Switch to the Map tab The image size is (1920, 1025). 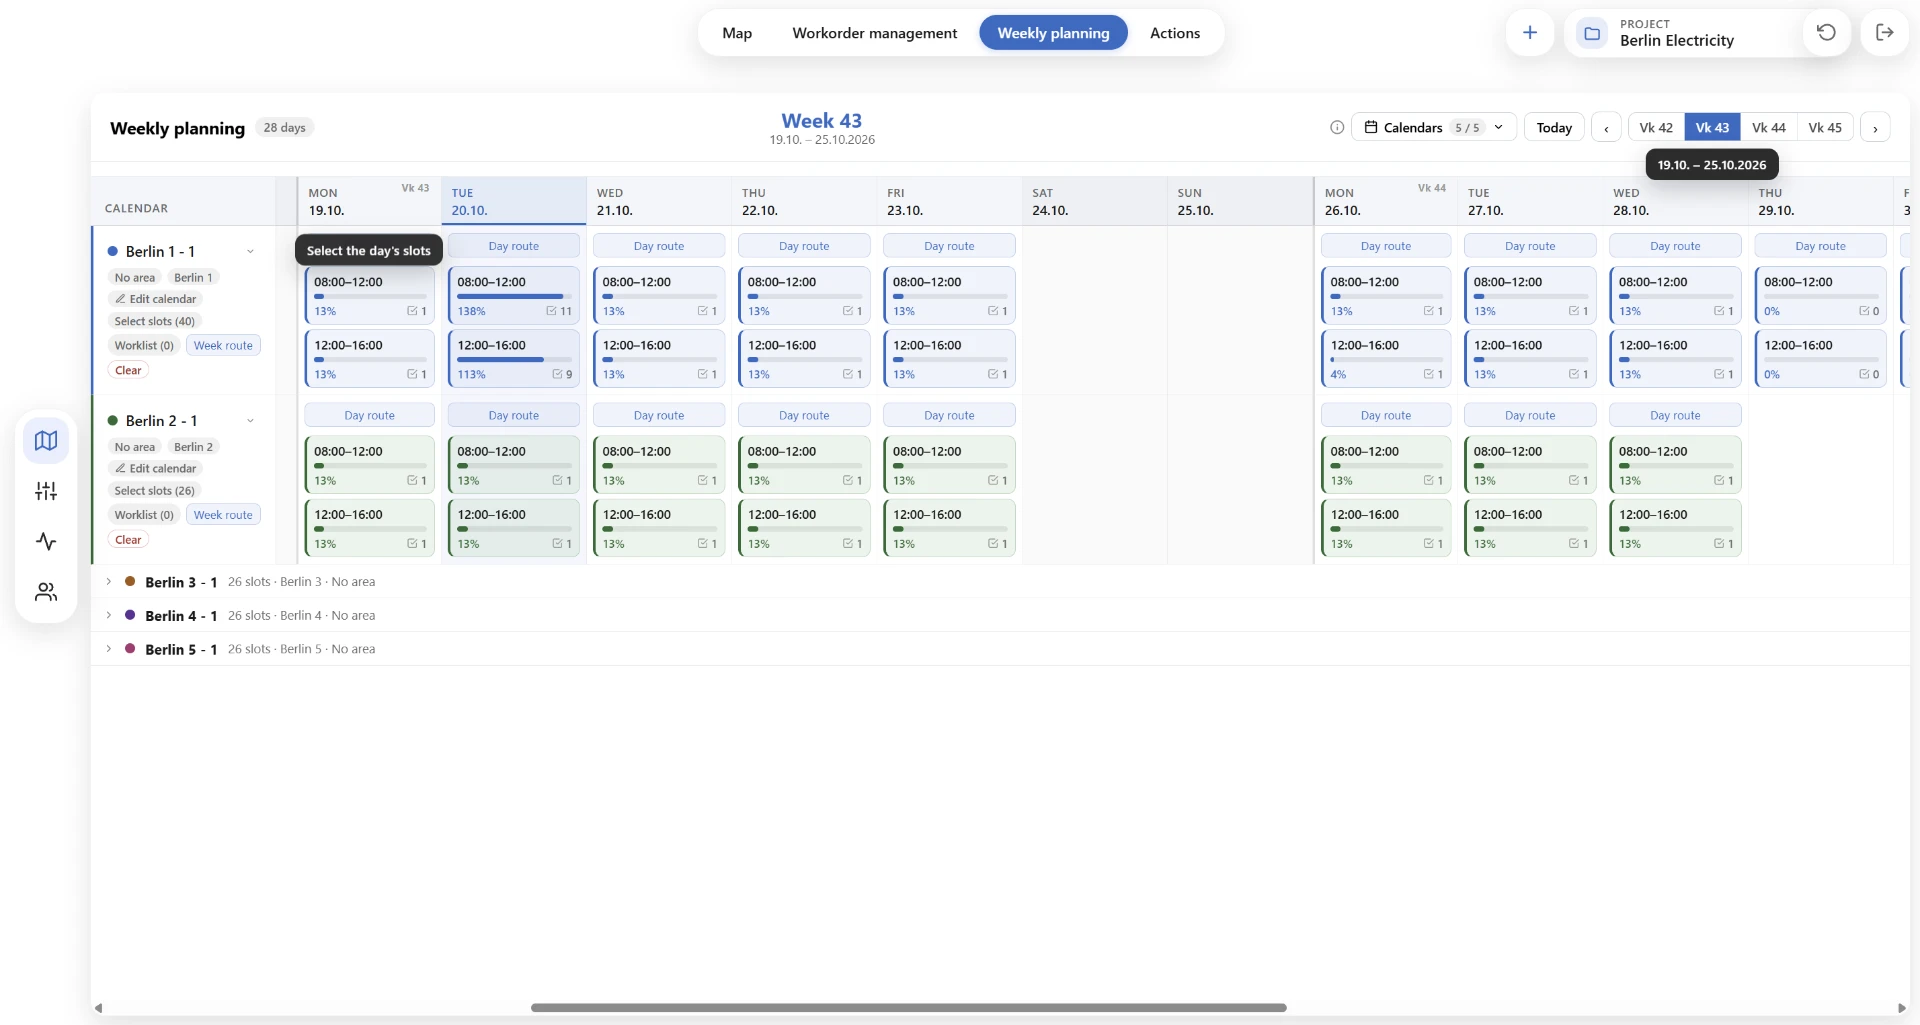coord(737,33)
